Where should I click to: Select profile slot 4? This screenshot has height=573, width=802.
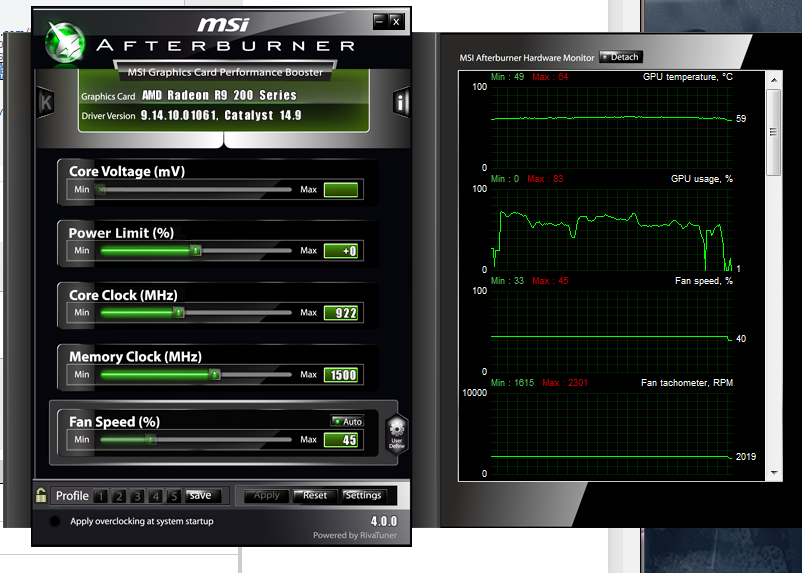155,496
